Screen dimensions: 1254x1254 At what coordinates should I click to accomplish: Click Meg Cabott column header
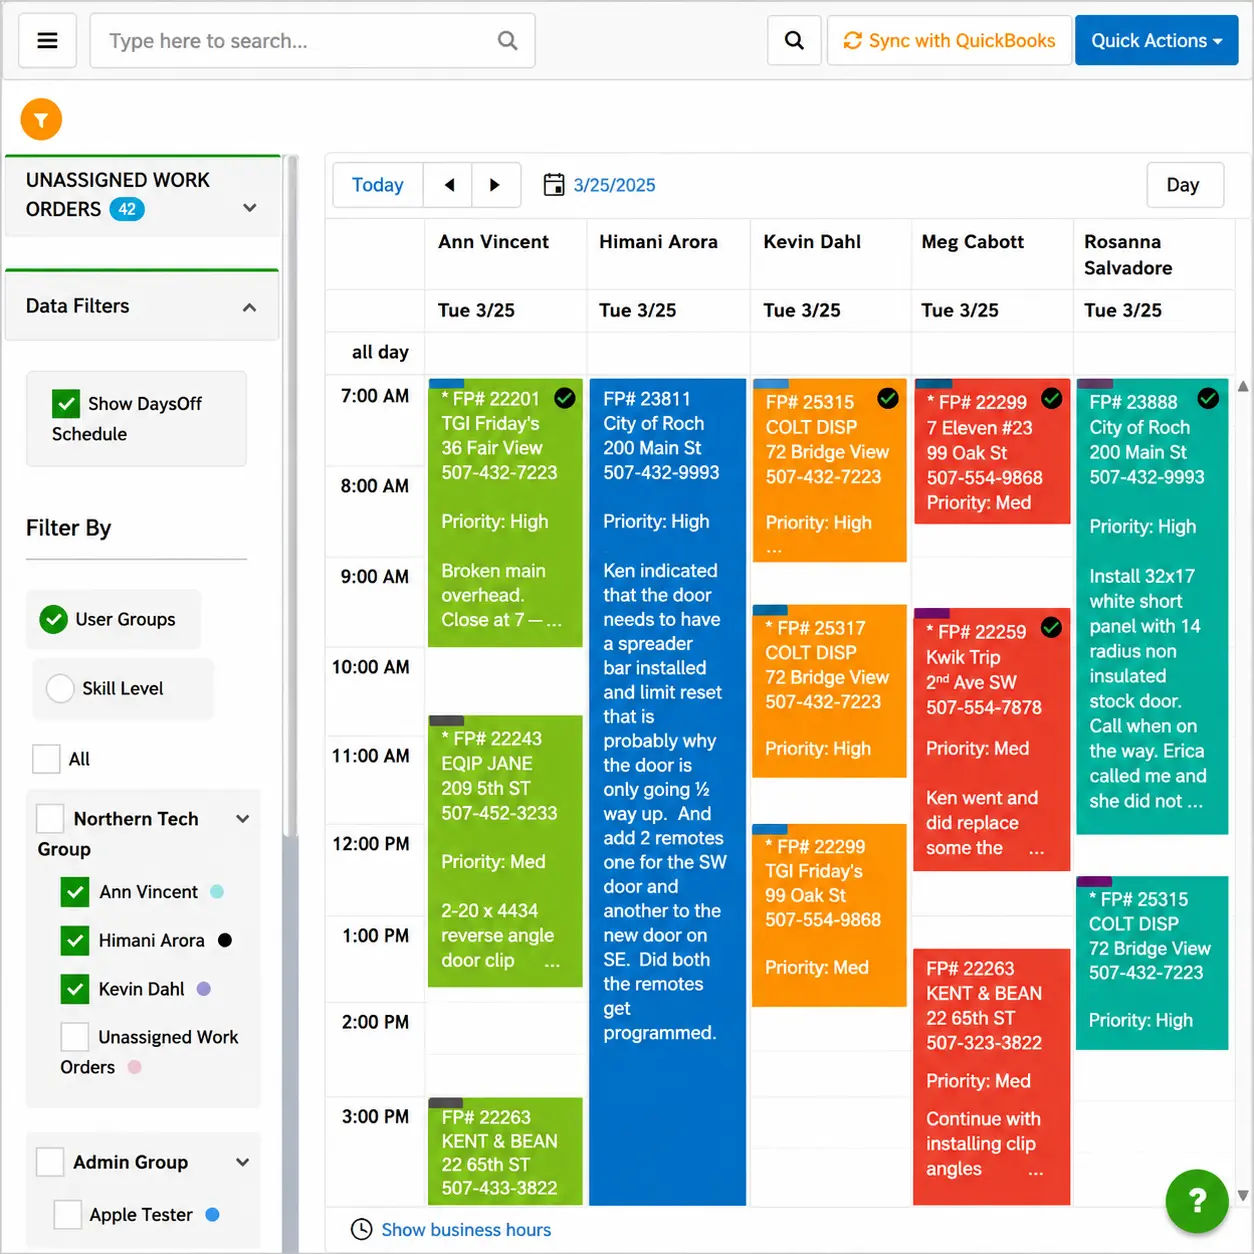click(x=972, y=242)
